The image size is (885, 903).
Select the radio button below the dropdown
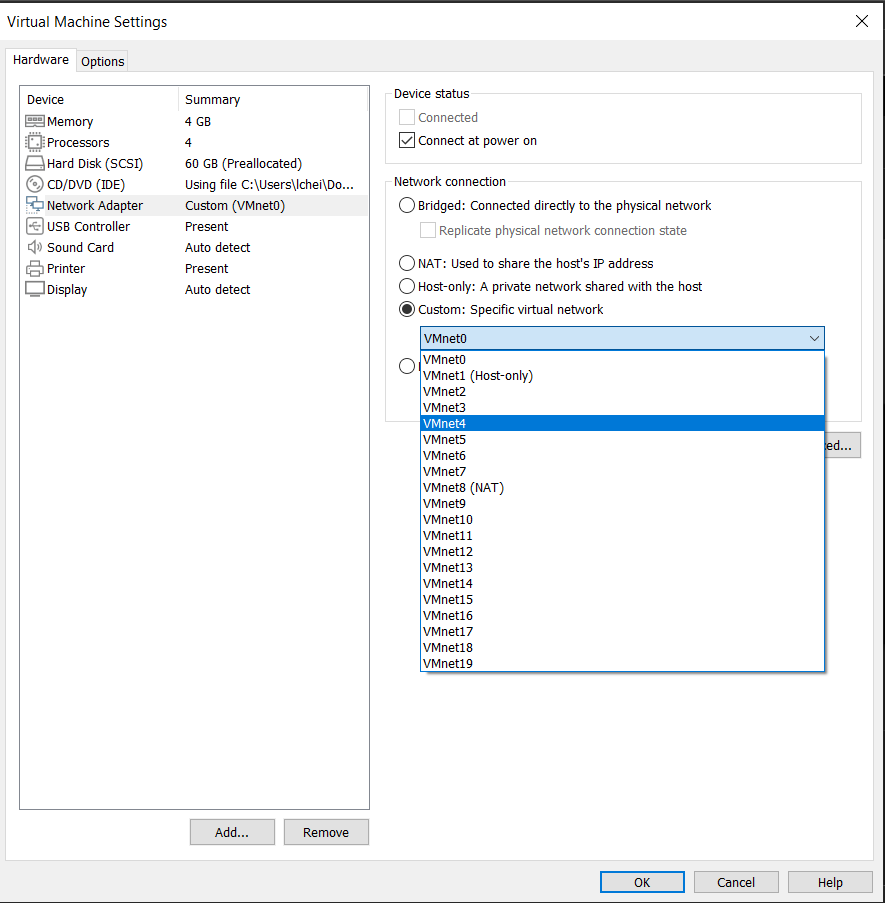click(407, 366)
